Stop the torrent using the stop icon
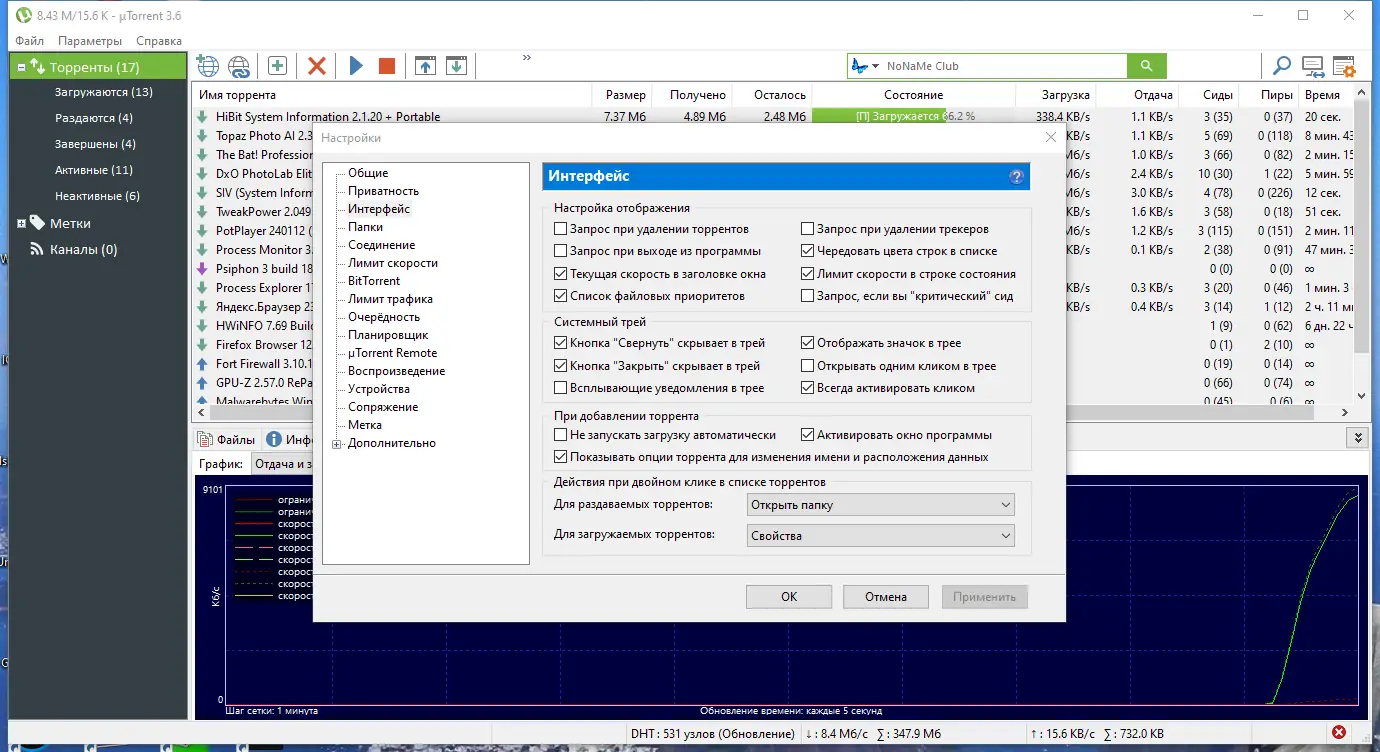The width and height of the screenshot is (1380, 752). (x=386, y=65)
